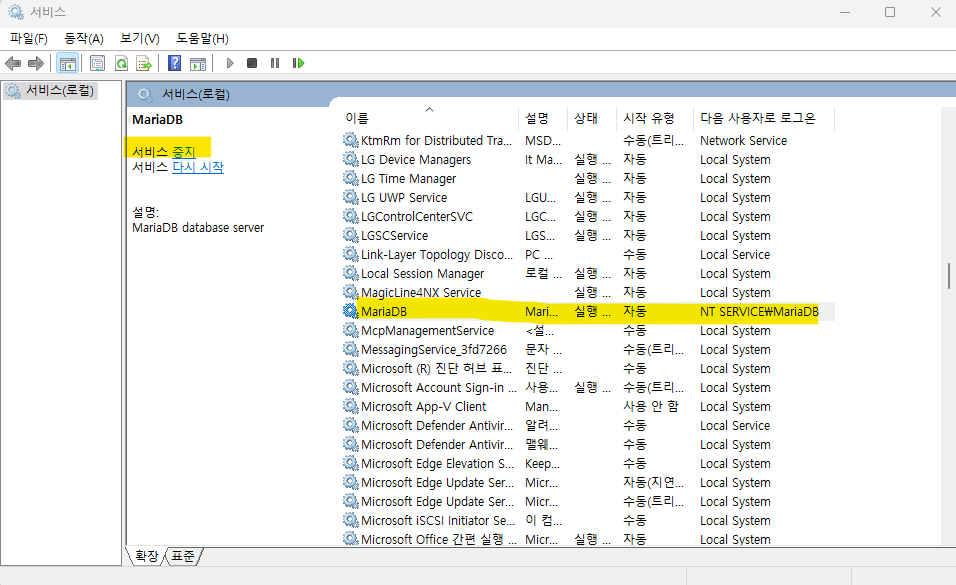
Task: Stop the service with the square icon
Action: pyautogui.click(x=252, y=63)
